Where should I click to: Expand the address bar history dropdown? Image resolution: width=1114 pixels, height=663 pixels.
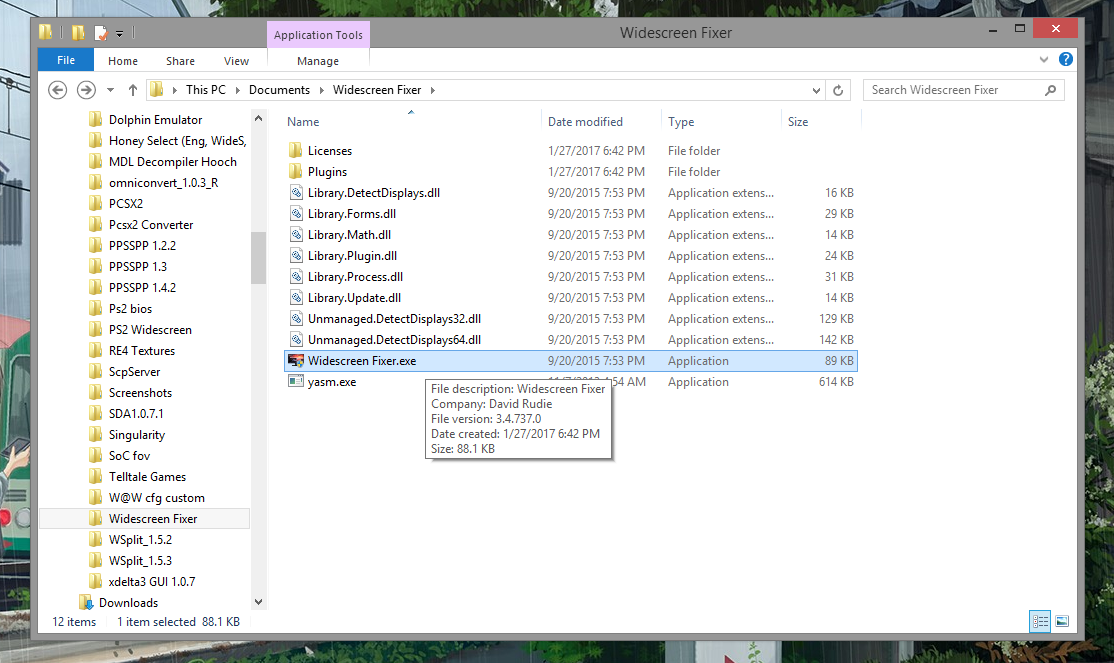[816, 90]
